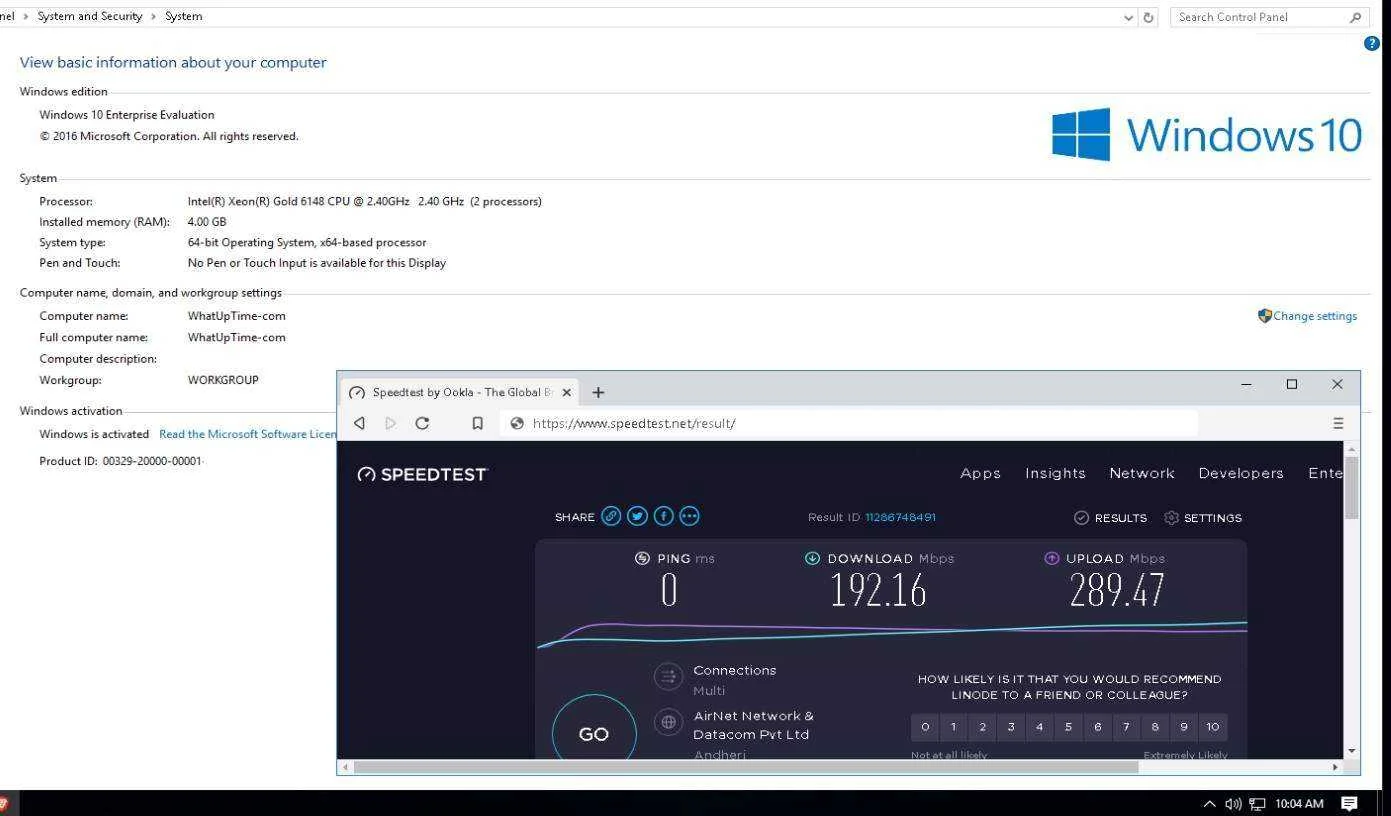Image resolution: width=1391 pixels, height=816 pixels.
Task: Expand the System and Security breadcrumb arrow
Action: [x=154, y=16]
